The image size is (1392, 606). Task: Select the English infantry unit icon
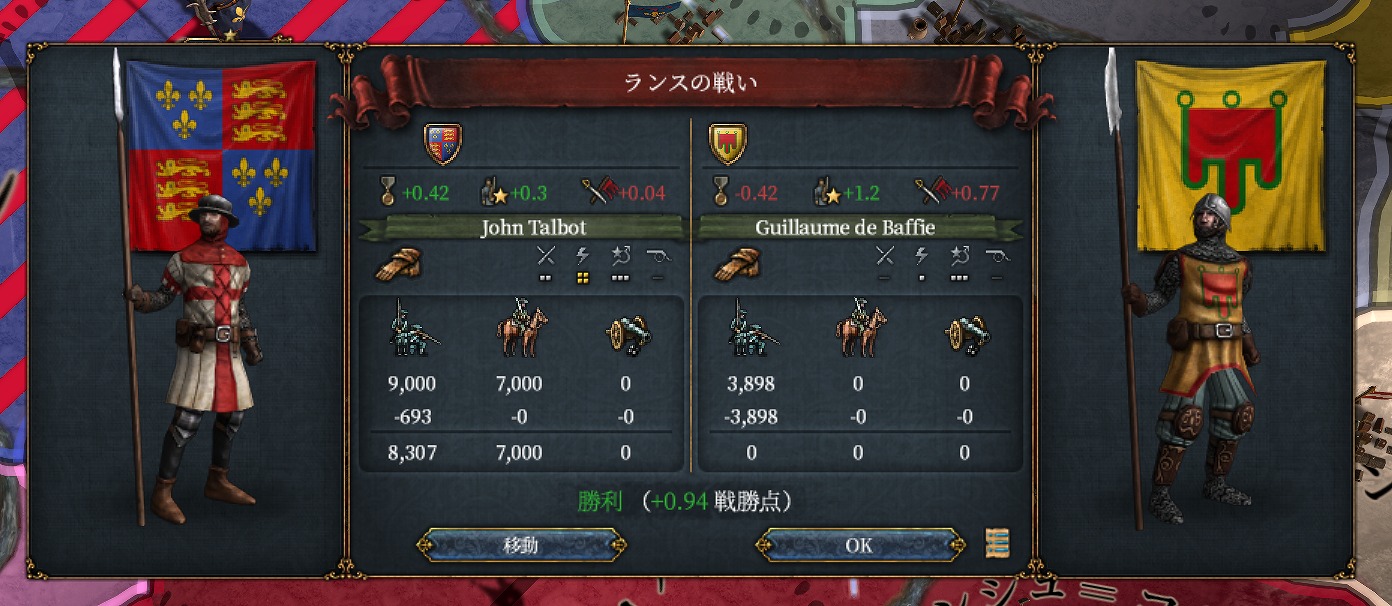coord(412,328)
